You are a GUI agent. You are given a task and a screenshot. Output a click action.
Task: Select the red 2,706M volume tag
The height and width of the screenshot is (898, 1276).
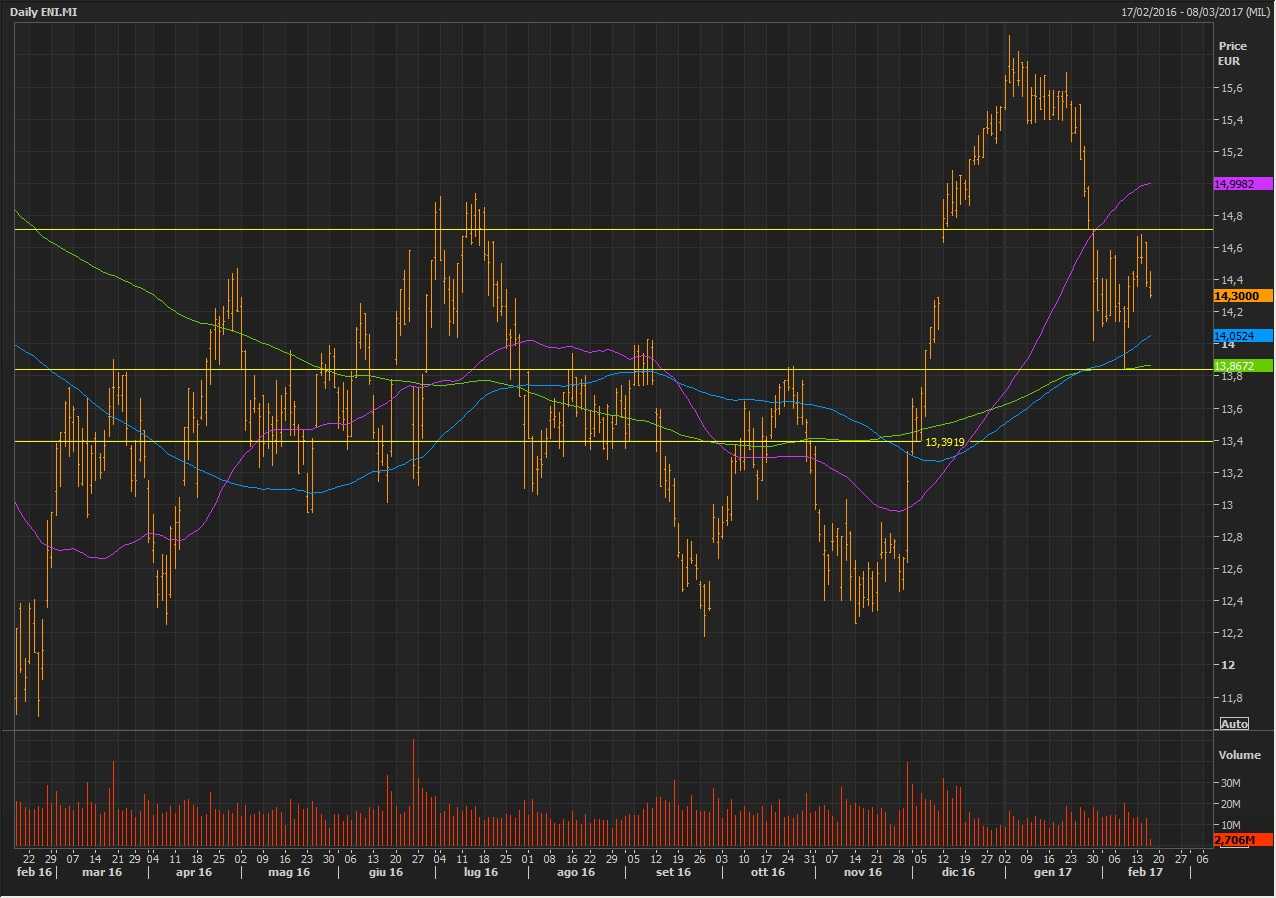(x=1241, y=840)
